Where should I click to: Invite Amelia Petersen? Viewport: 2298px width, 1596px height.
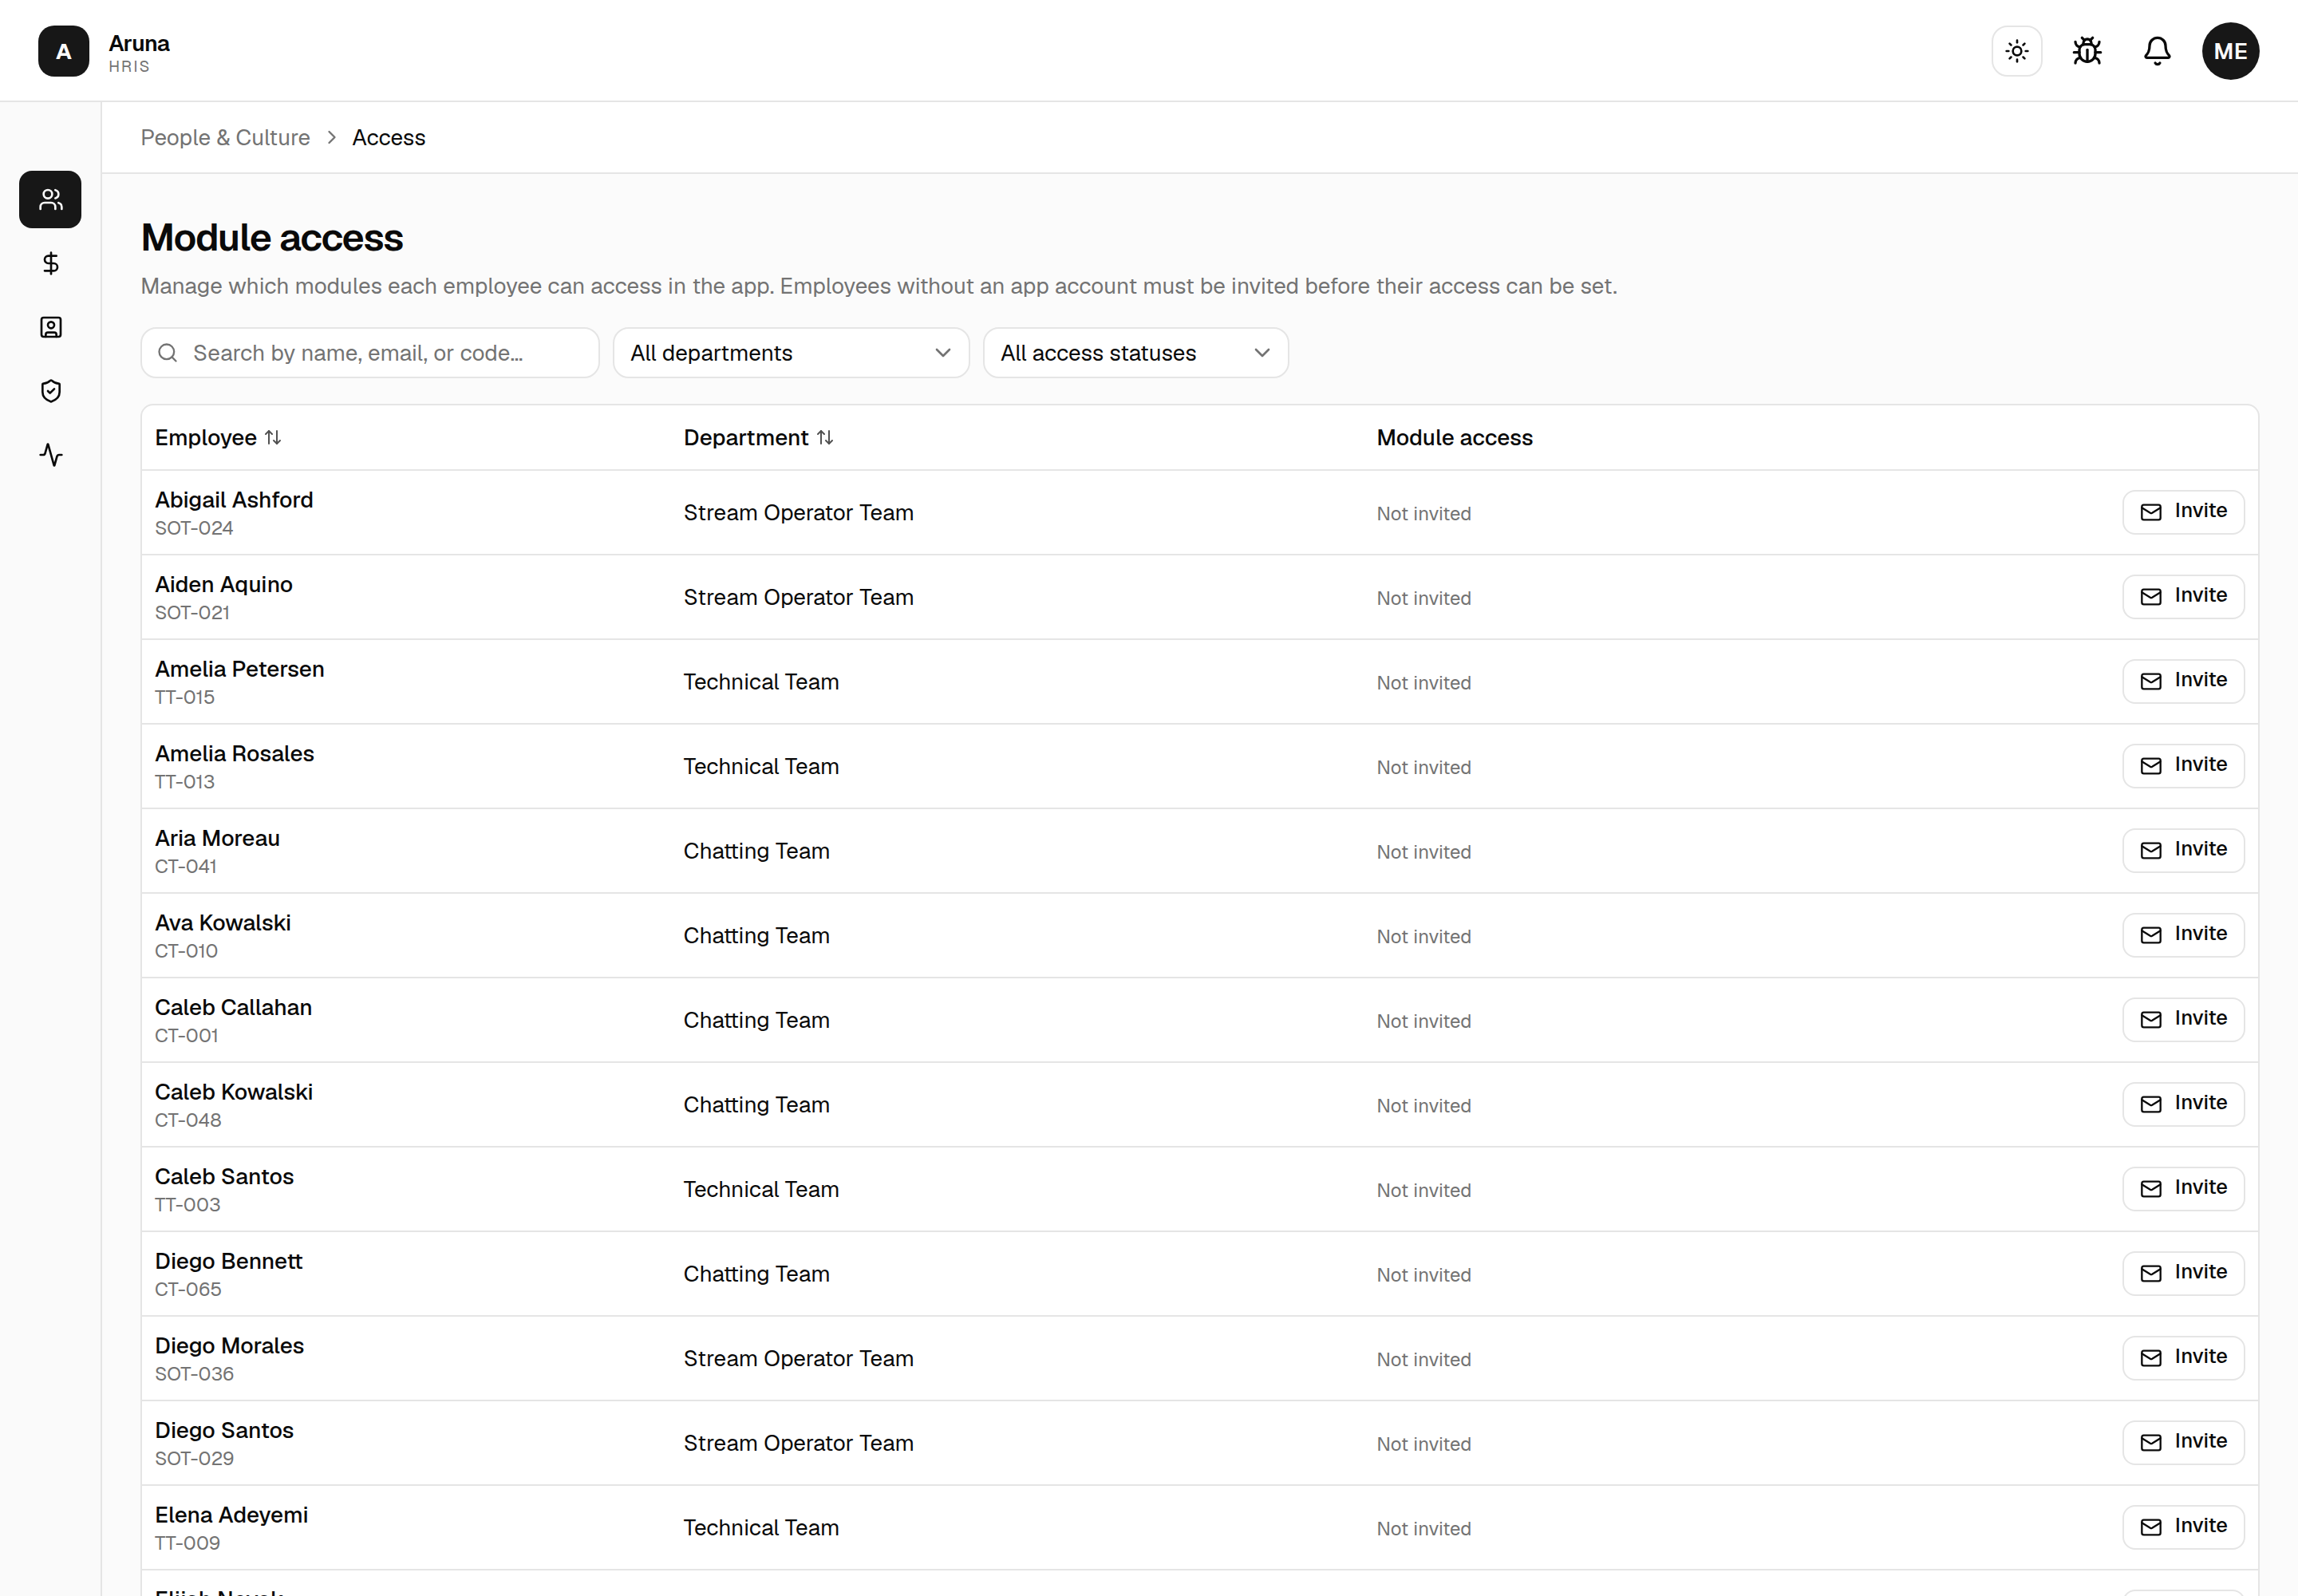coord(2183,681)
